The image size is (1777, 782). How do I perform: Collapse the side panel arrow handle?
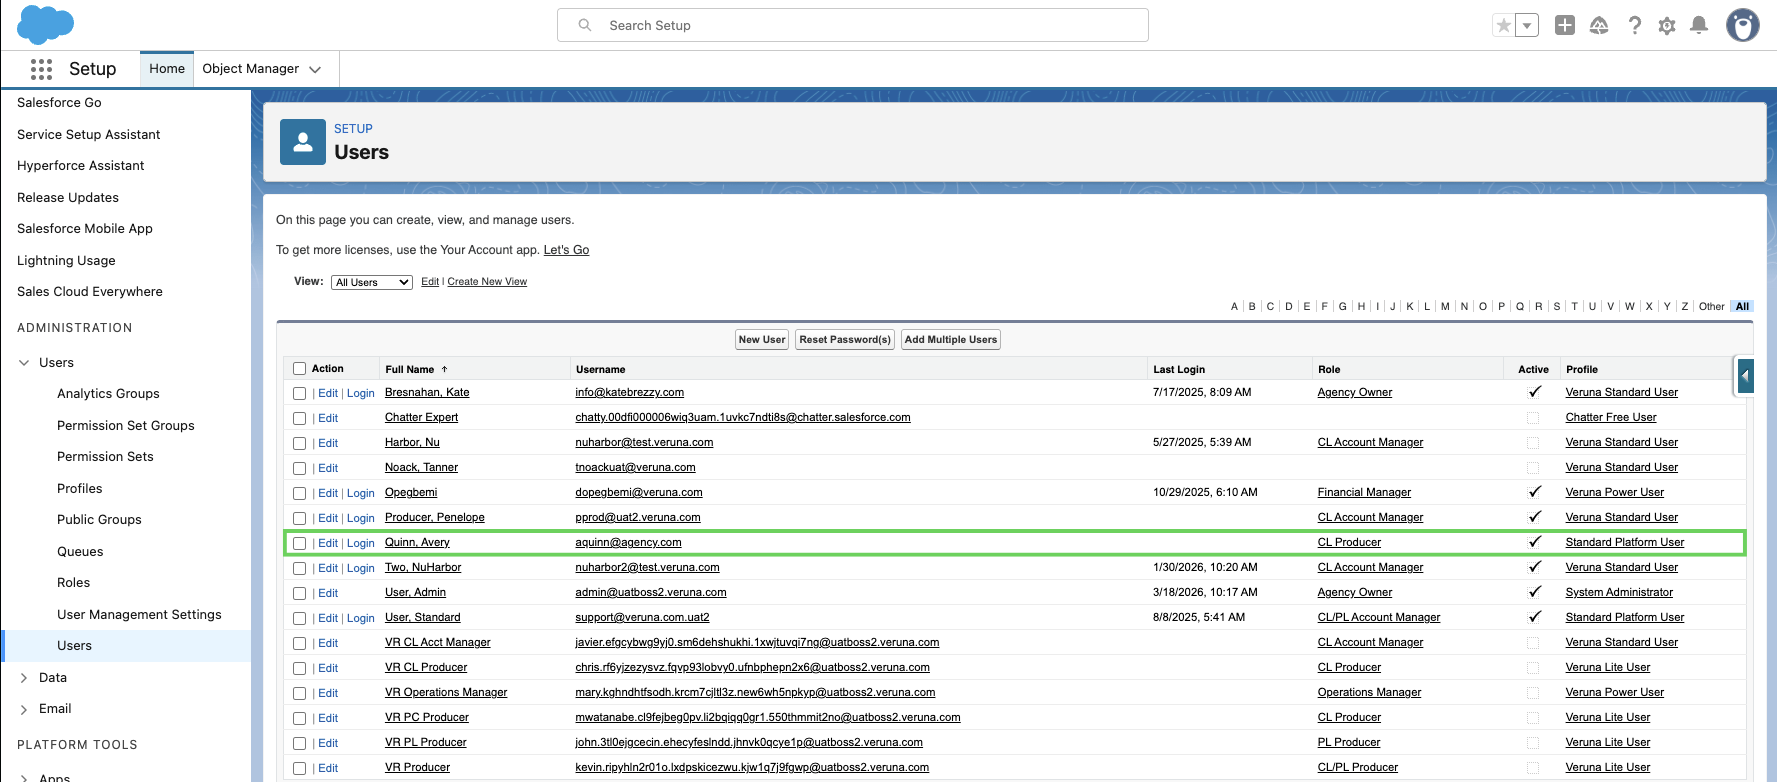(1745, 376)
